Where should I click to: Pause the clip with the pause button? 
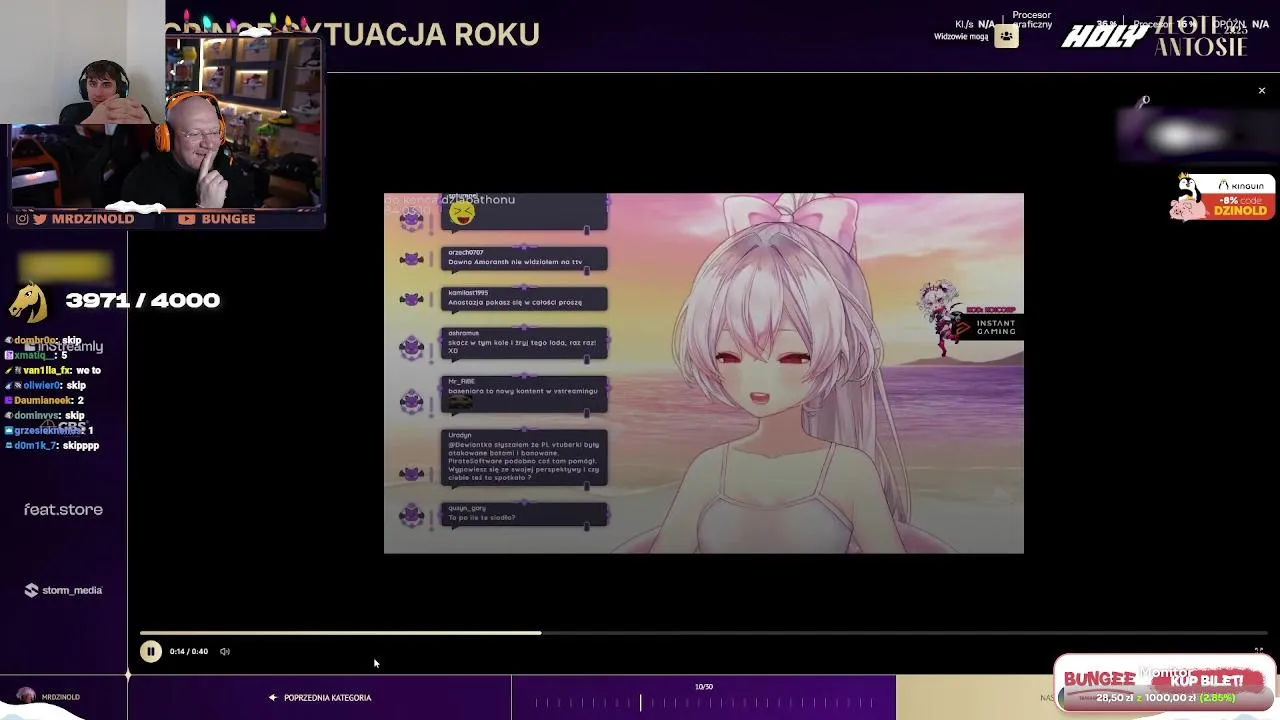[x=150, y=651]
